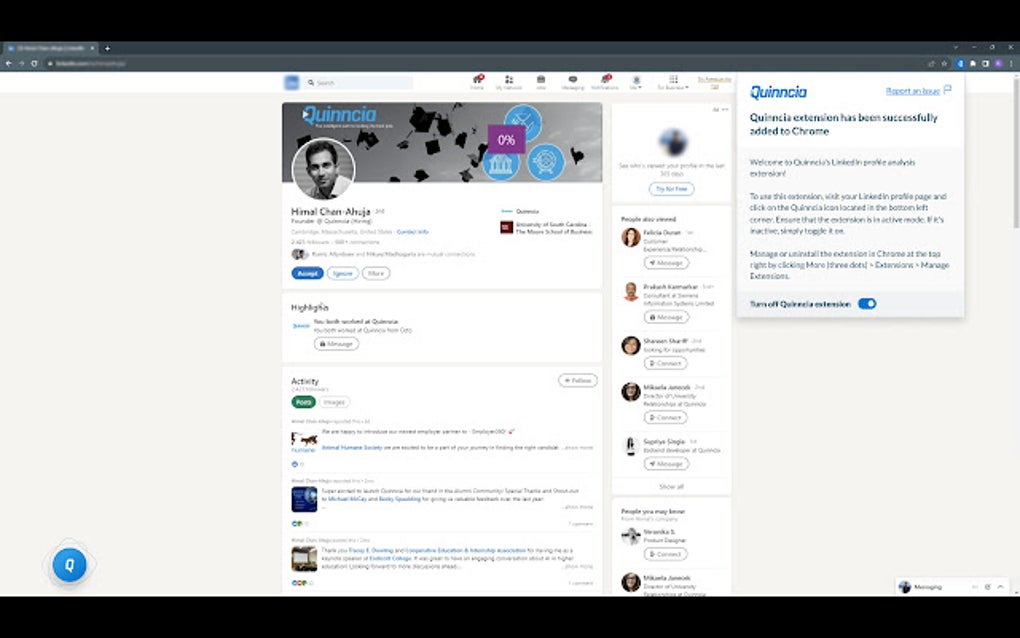Expand the For Business dropdown
Image resolution: width=1020 pixels, height=638 pixels.
tap(671, 80)
